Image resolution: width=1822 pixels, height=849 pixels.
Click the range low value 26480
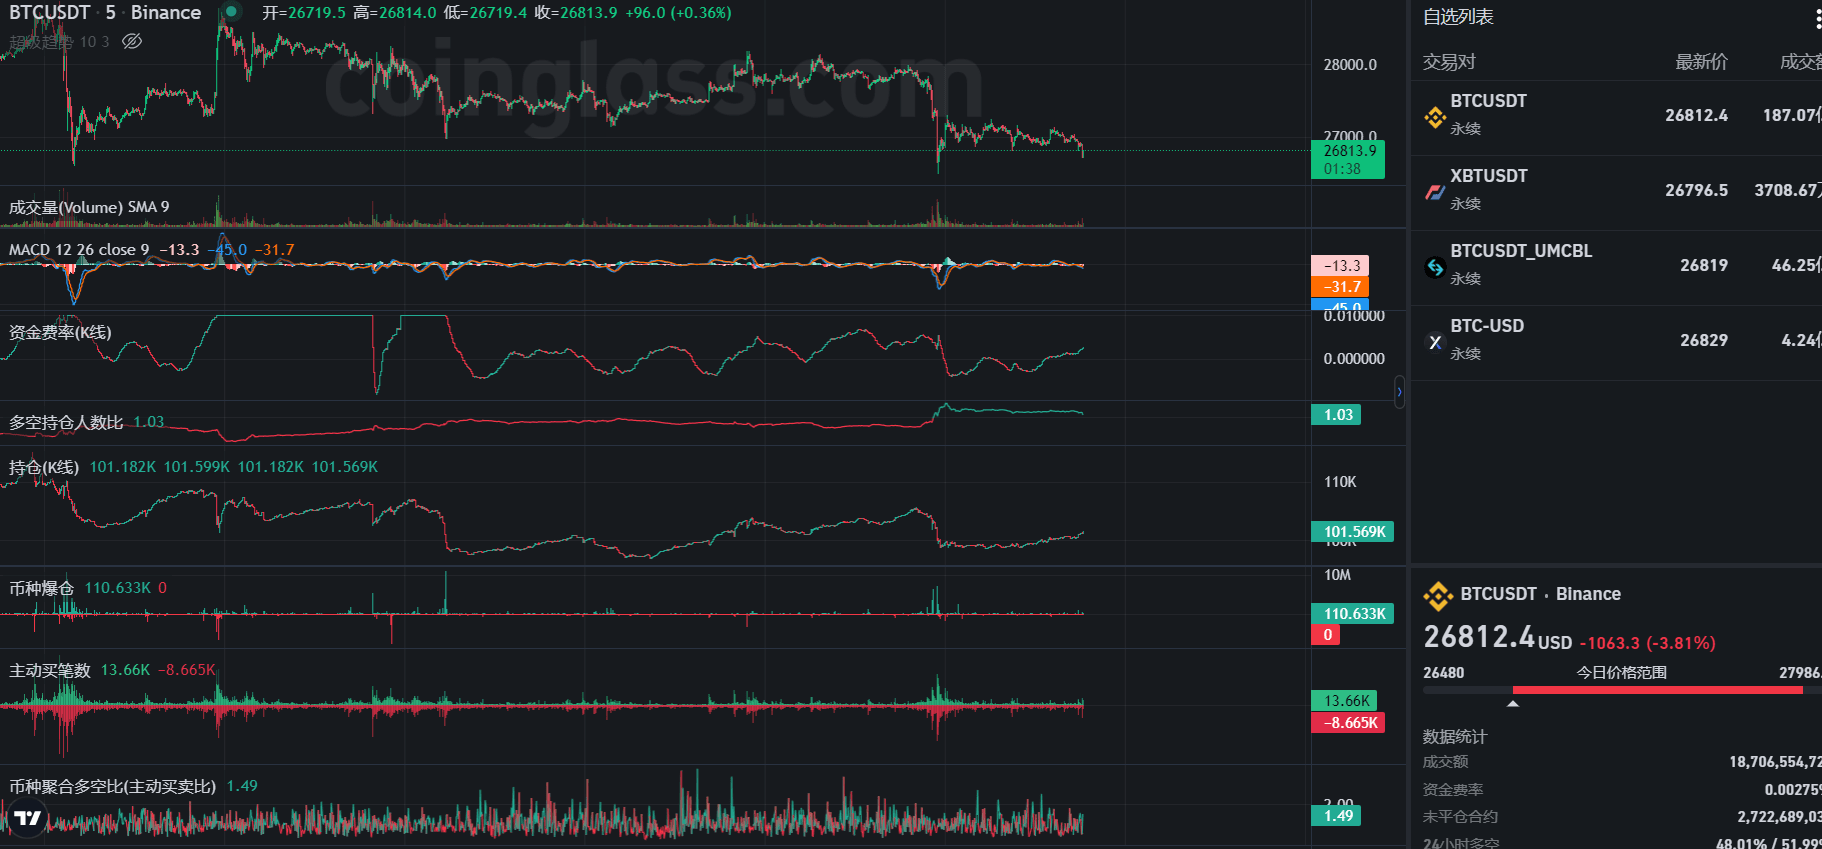coord(1443,673)
